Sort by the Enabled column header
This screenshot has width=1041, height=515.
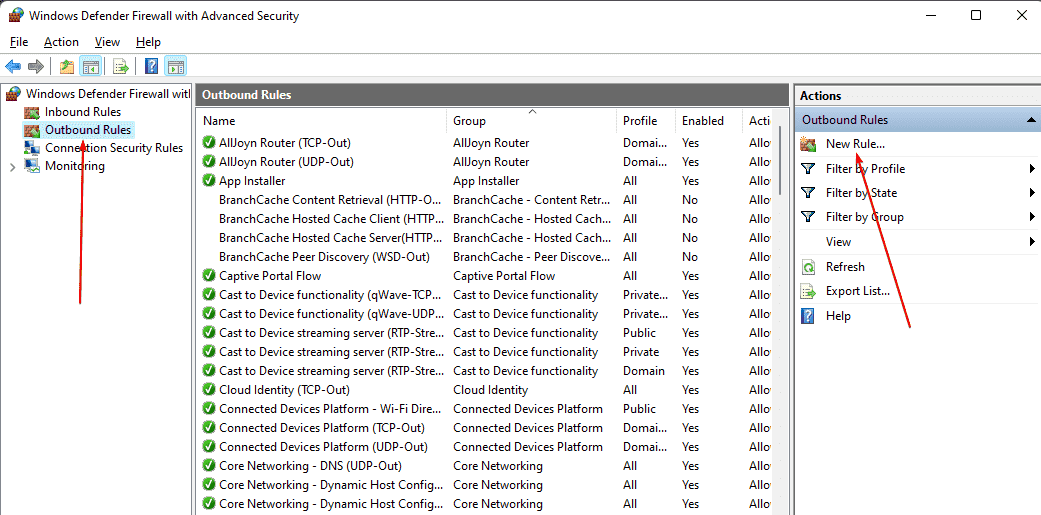click(709, 121)
